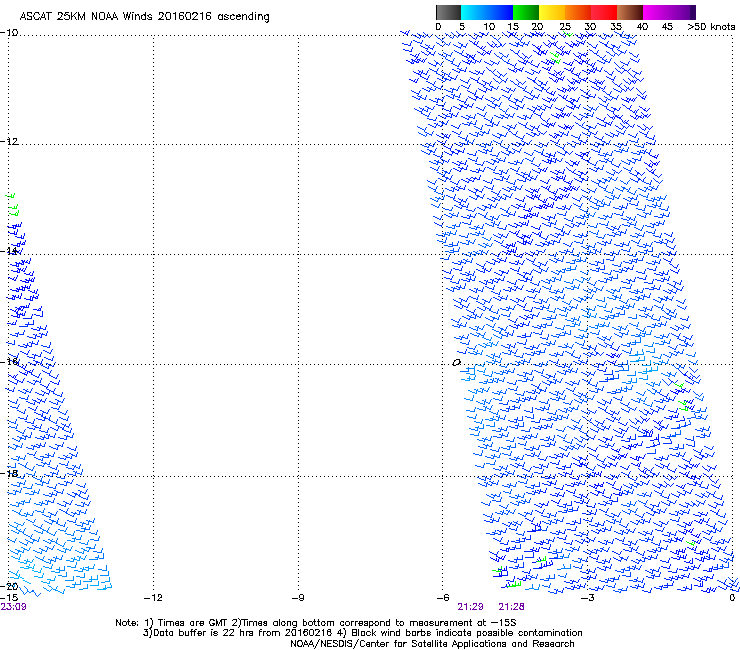Image resolution: width=740 pixels, height=650 pixels.
Task: Click the orange 25-30 knots legend color
Action: [x=578, y=12]
